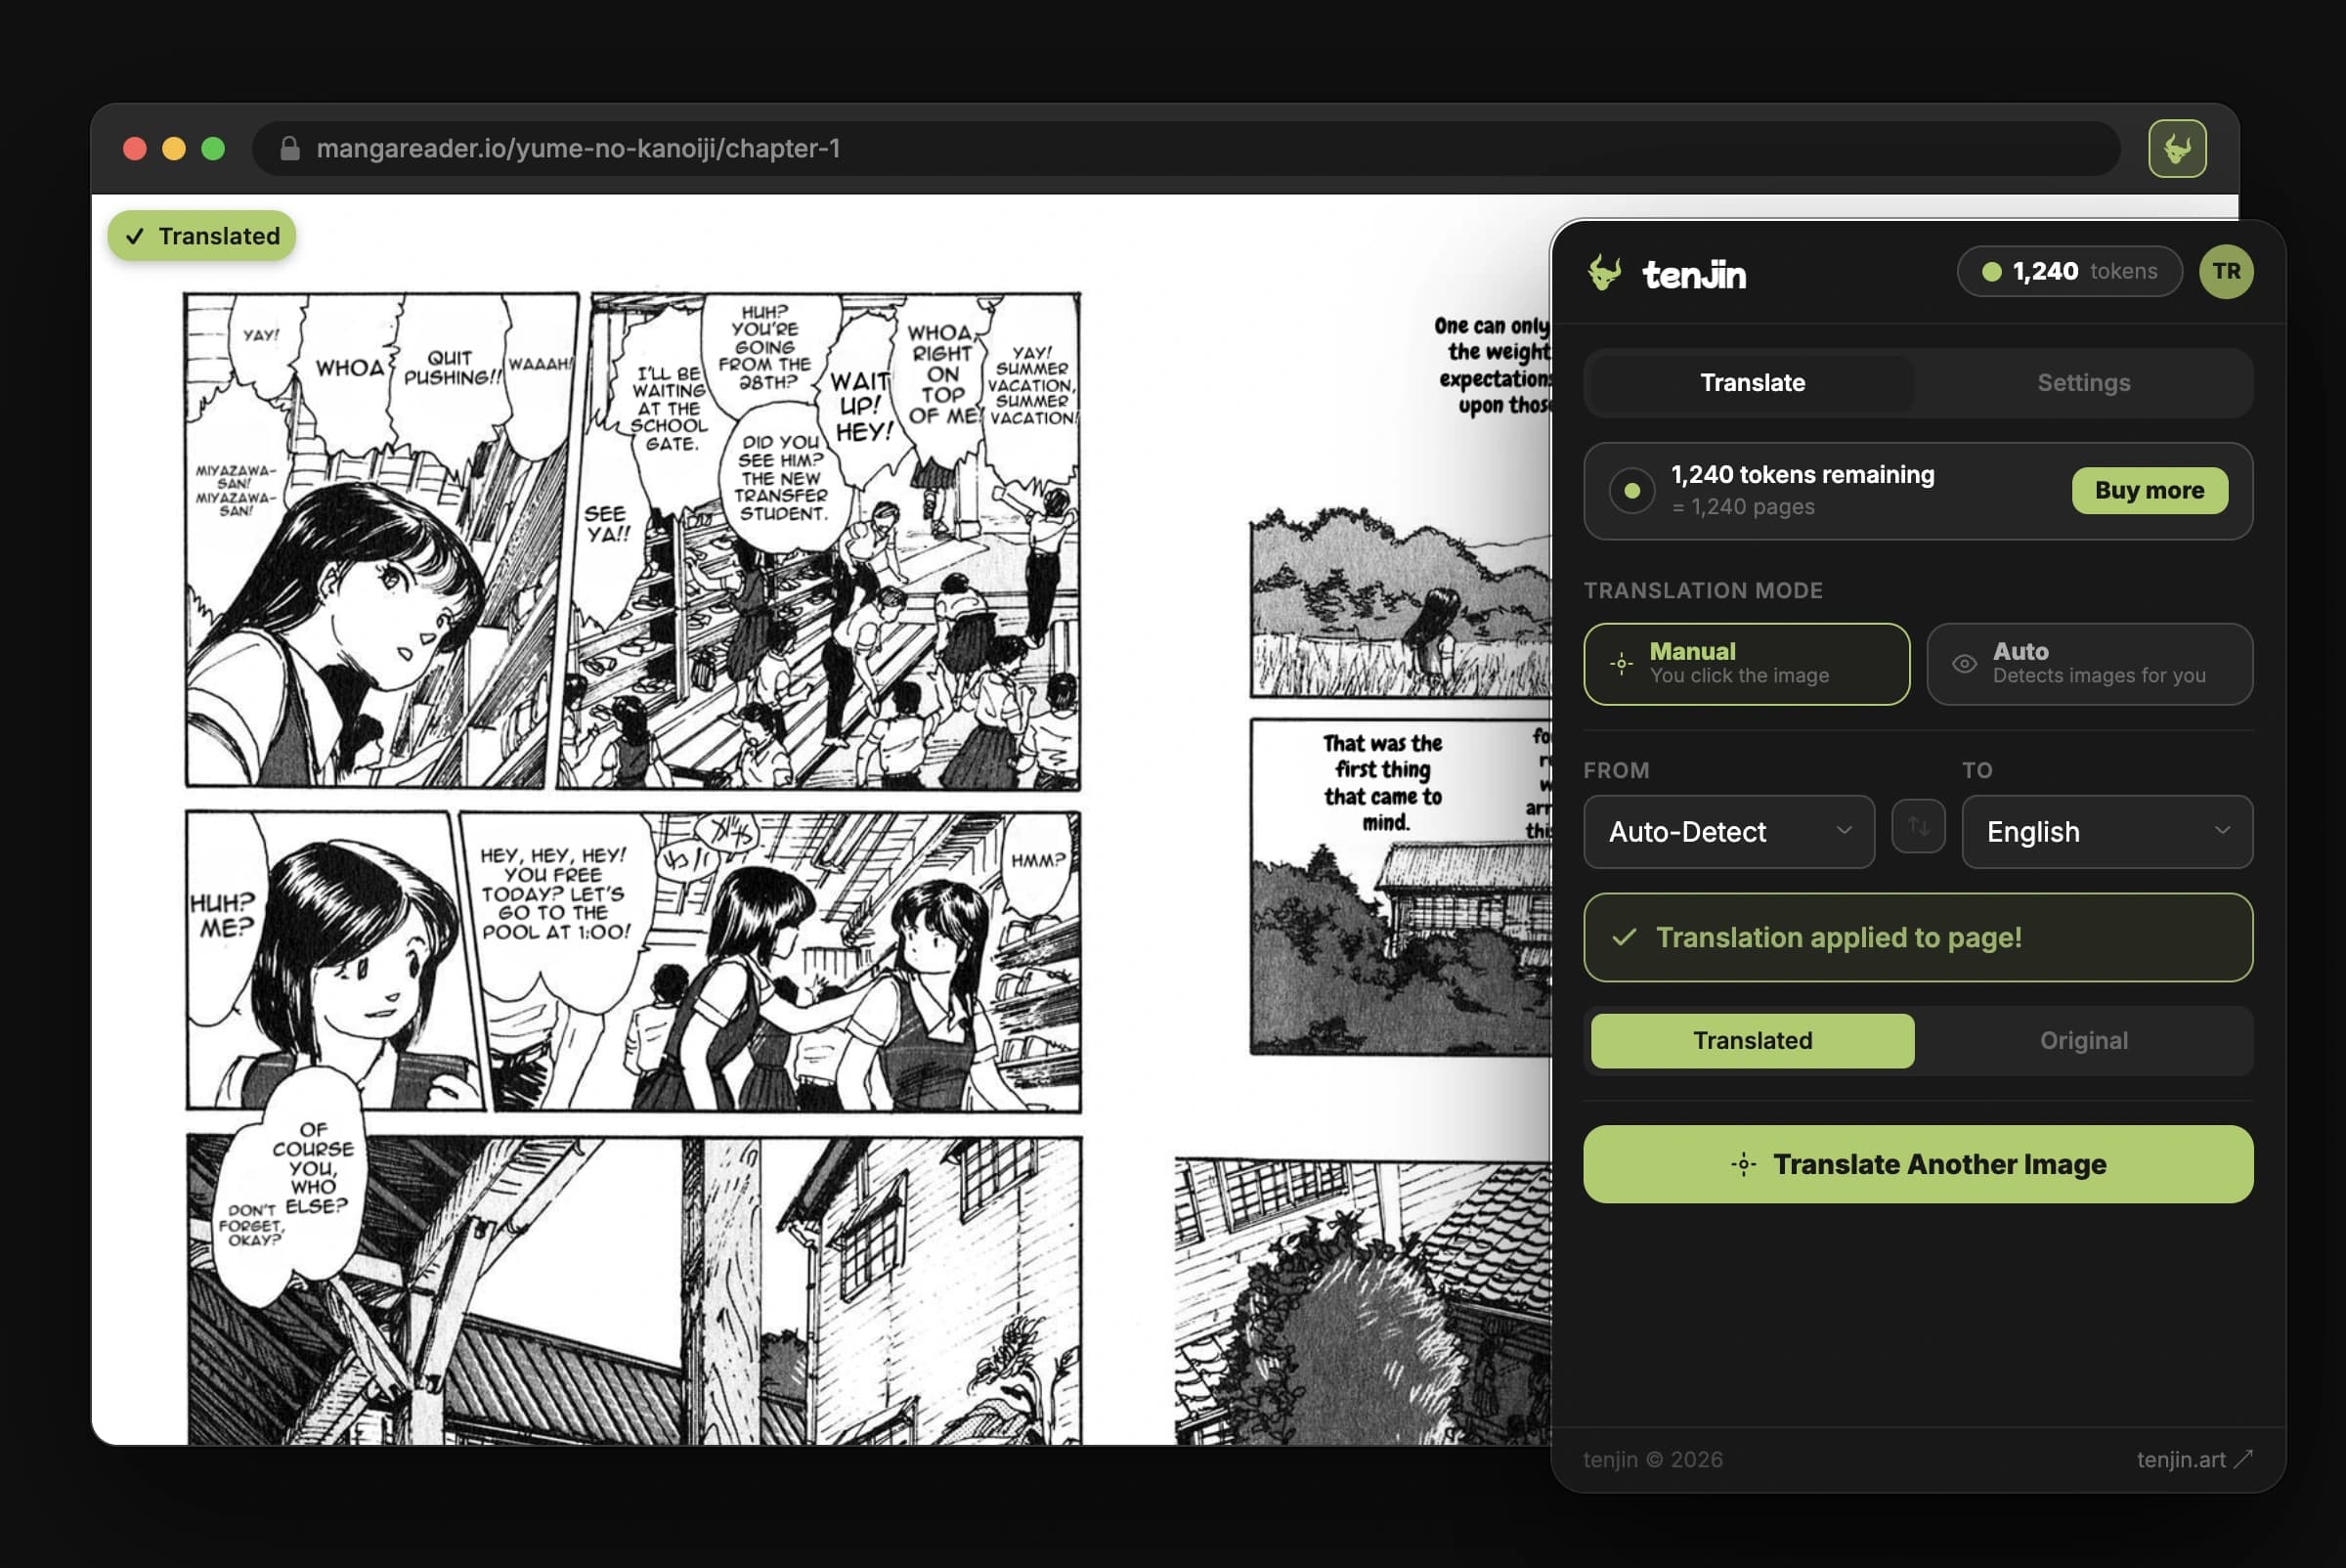Click the 'tenjin © 2026' footer text
Screen dimensions: 2346x1568
click(1652, 1460)
